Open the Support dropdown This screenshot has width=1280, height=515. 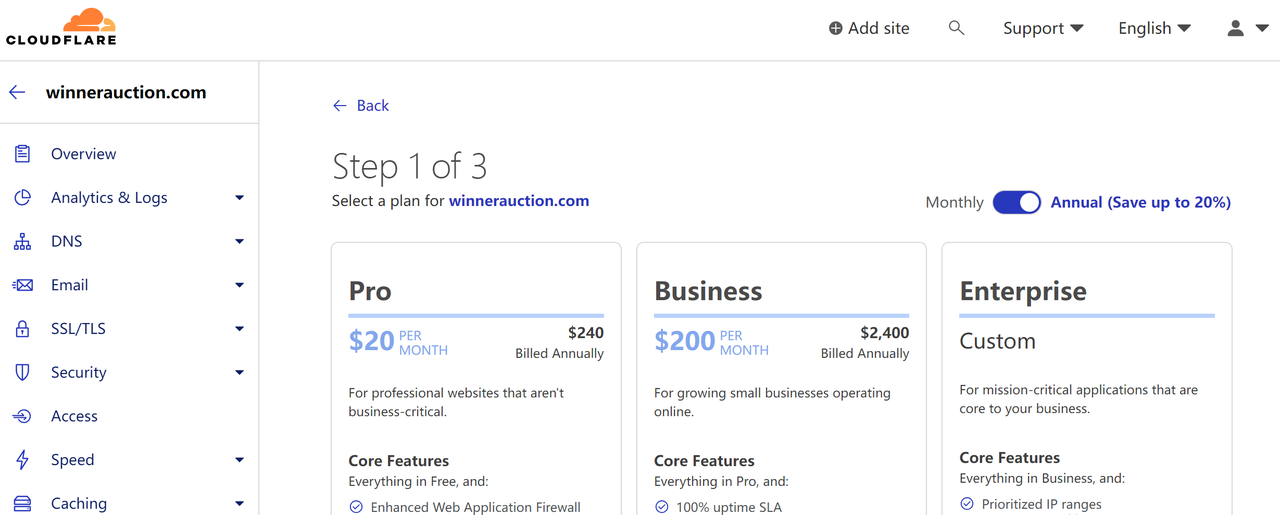pyautogui.click(x=1043, y=28)
